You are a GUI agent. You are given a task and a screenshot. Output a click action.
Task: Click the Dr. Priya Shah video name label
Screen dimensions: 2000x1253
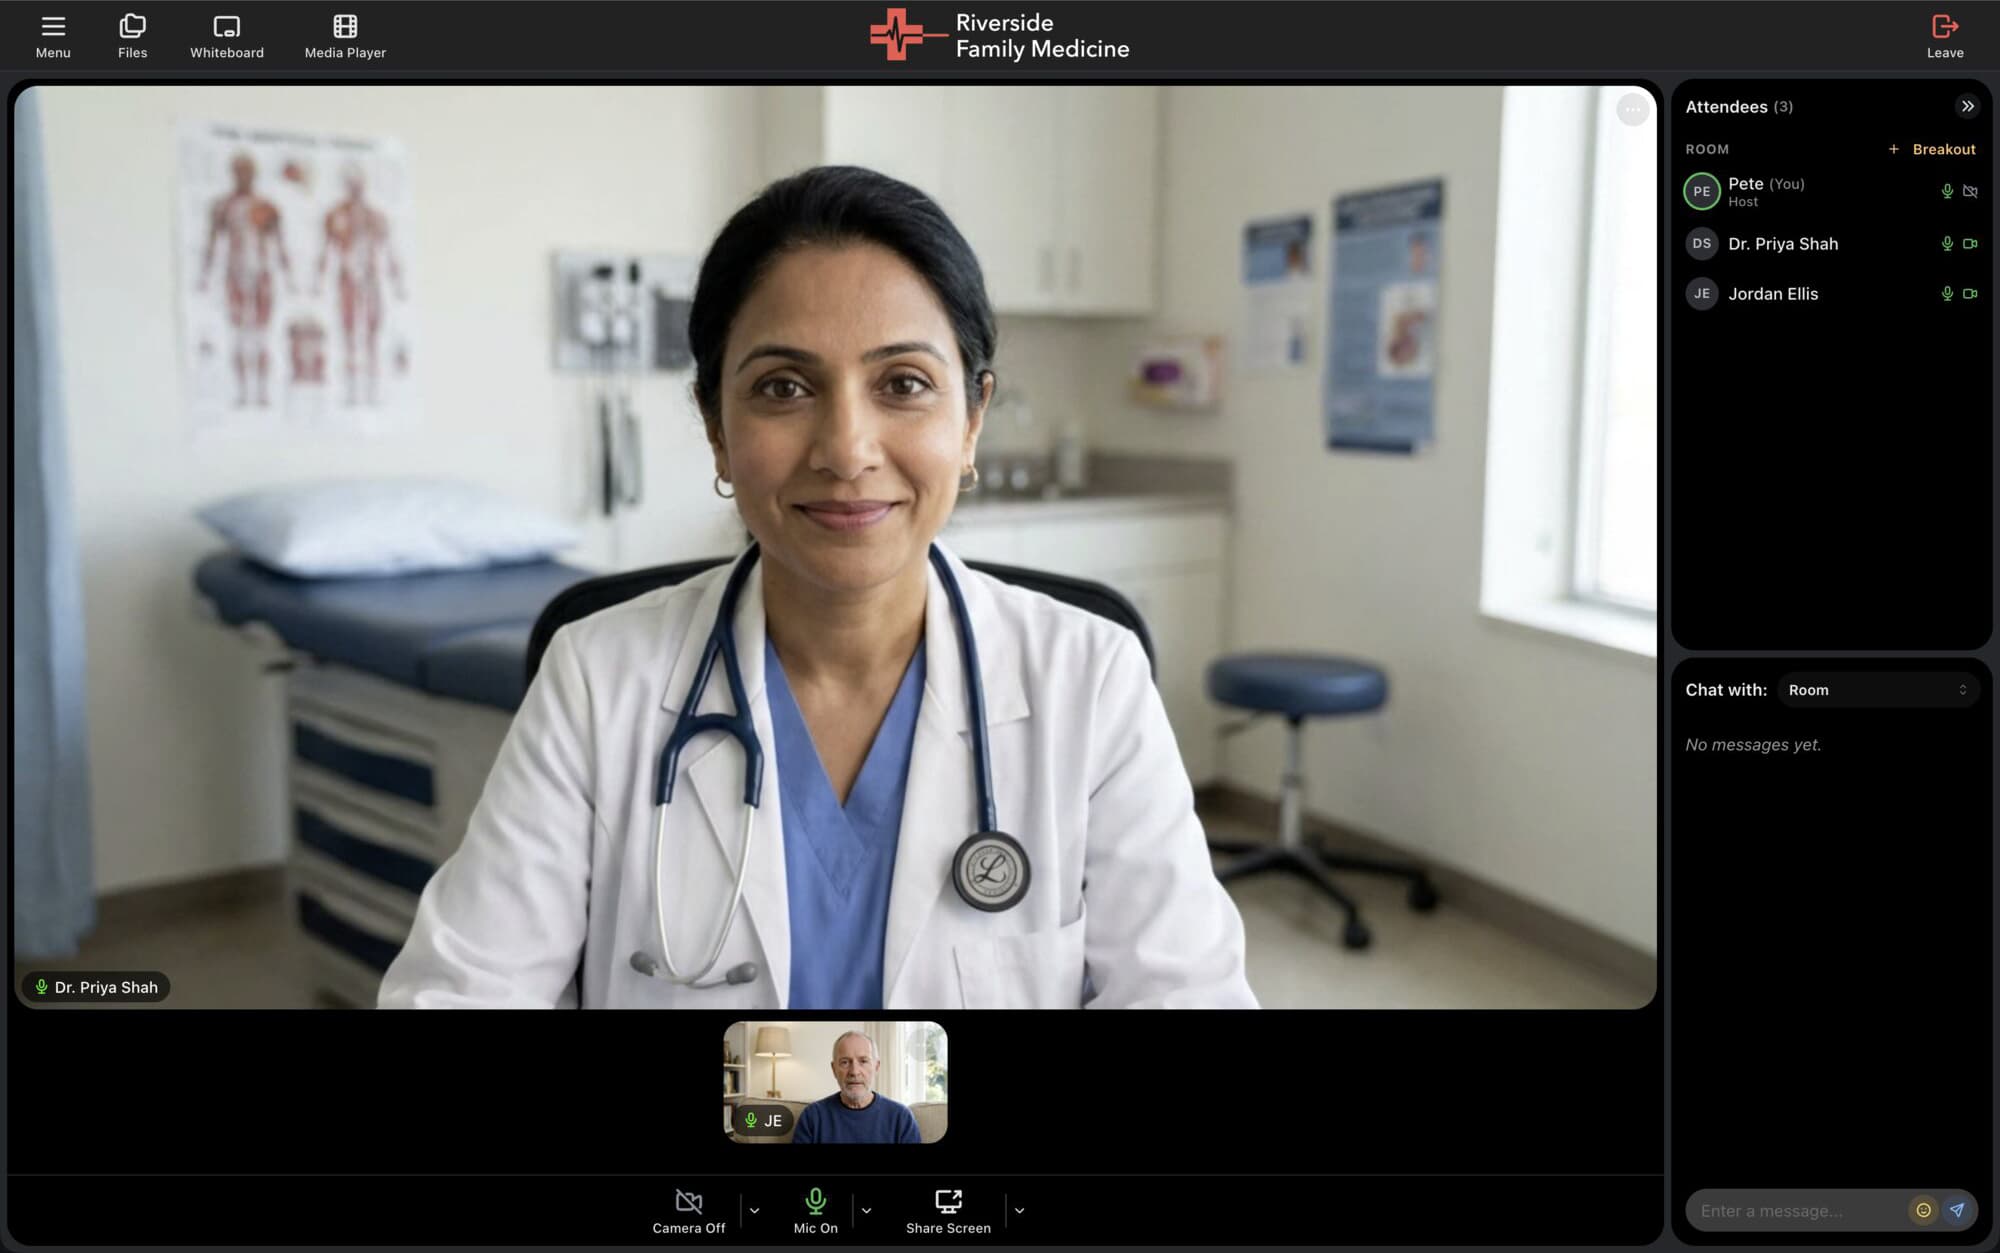click(96, 987)
